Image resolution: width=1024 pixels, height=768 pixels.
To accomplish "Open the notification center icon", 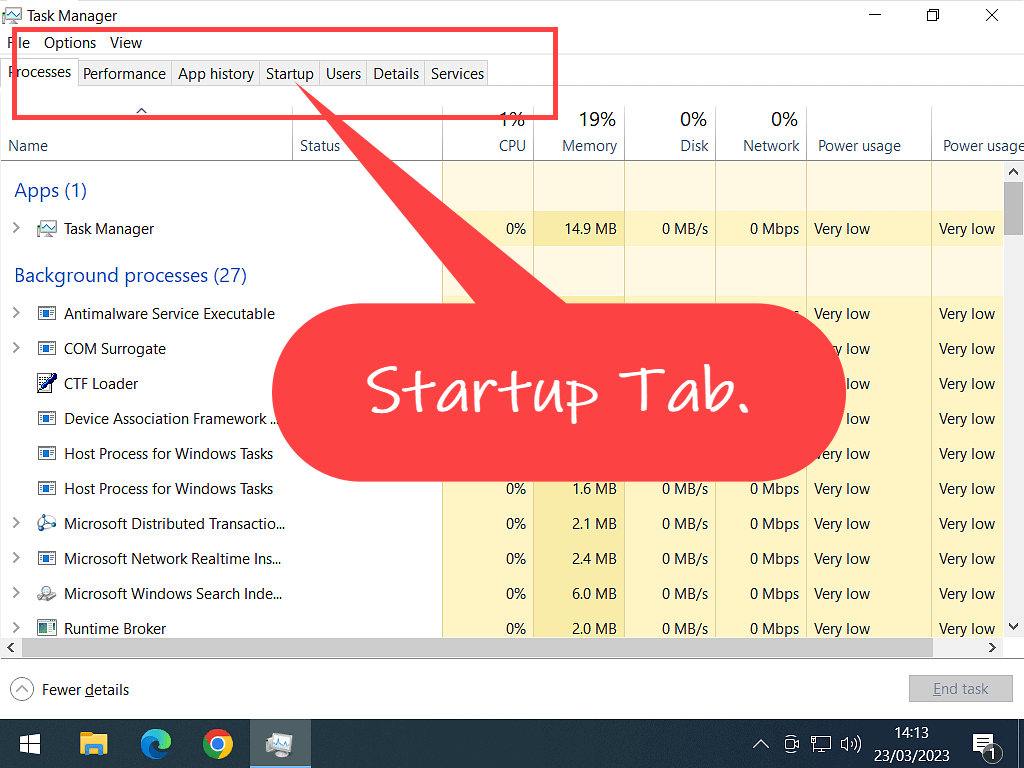I will tap(984, 745).
